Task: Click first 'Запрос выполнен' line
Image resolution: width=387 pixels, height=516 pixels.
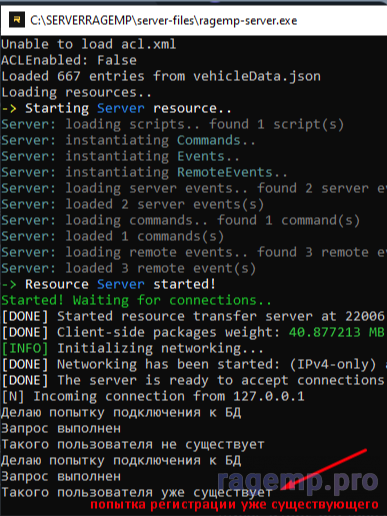Action: (61, 428)
